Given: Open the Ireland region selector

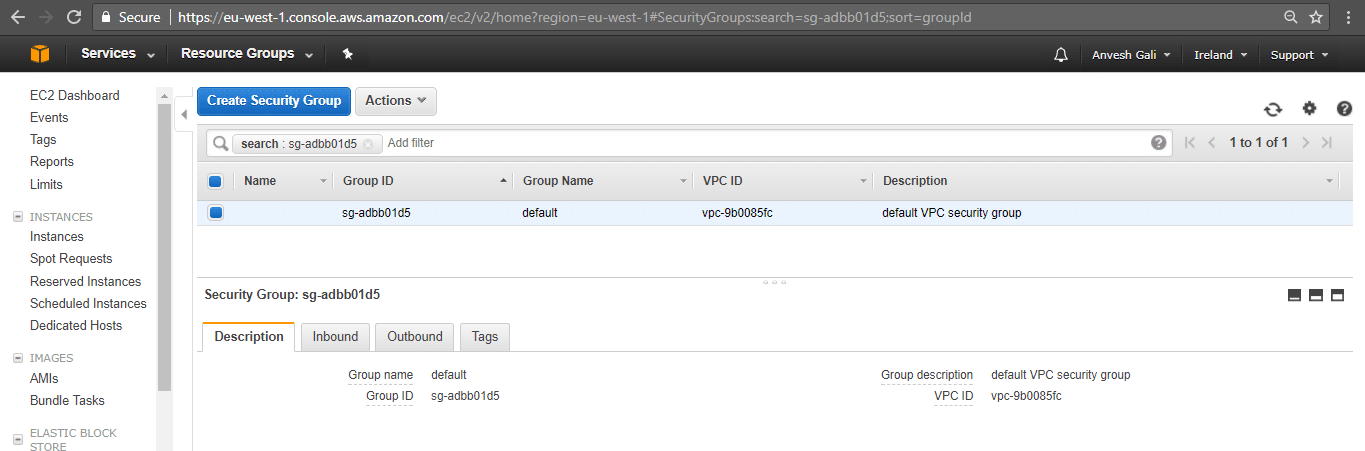Looking at the screenshot, I should (x=1221, y=55).
